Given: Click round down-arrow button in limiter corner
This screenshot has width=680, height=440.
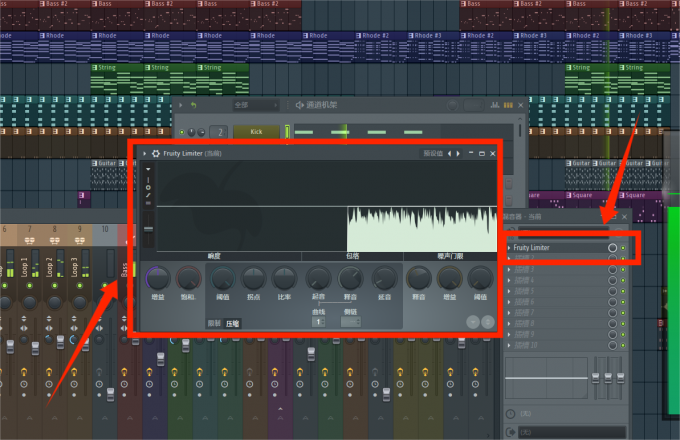Looking at the screenshot, I should [473, 322].
